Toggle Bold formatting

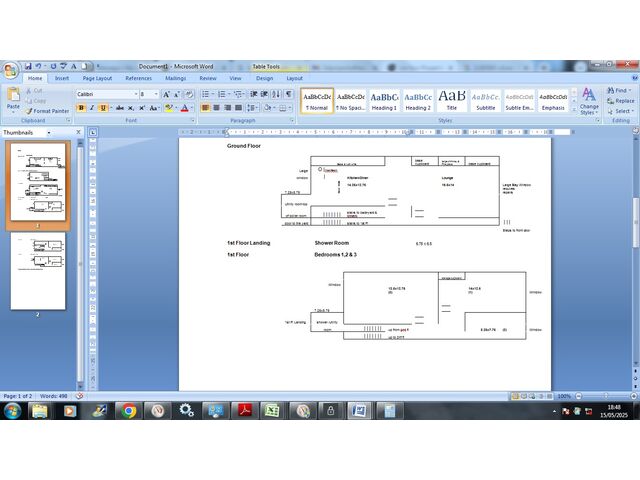click(x=81, y=108)
